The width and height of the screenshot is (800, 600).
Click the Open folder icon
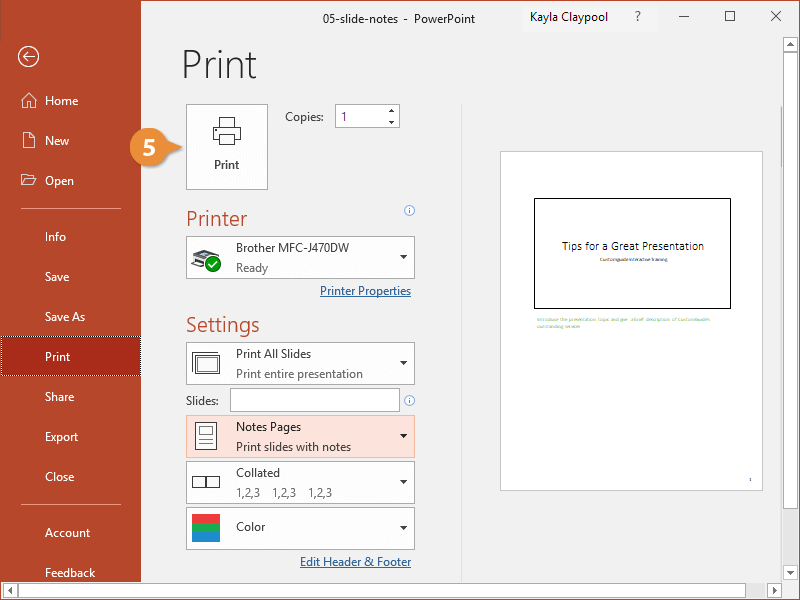pyautogui.click(x=28, y=180)
